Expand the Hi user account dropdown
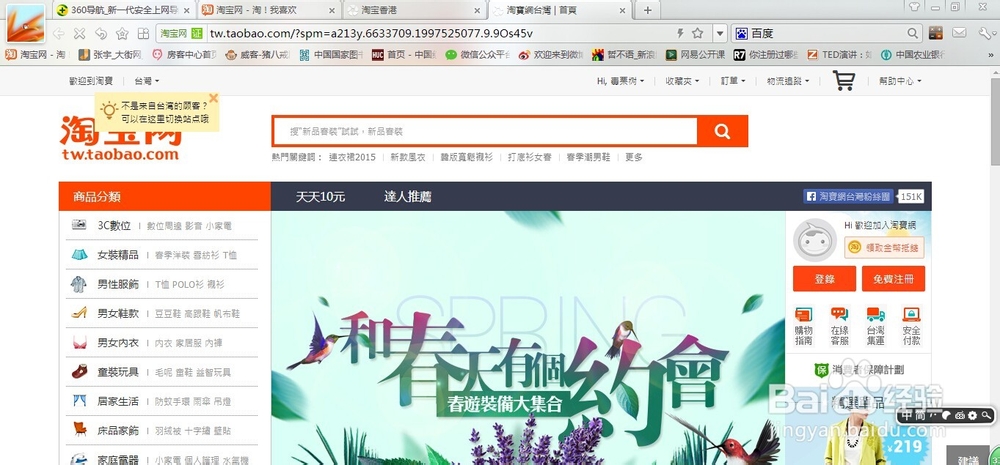The image size is (1000, 465). pos(621,81)
